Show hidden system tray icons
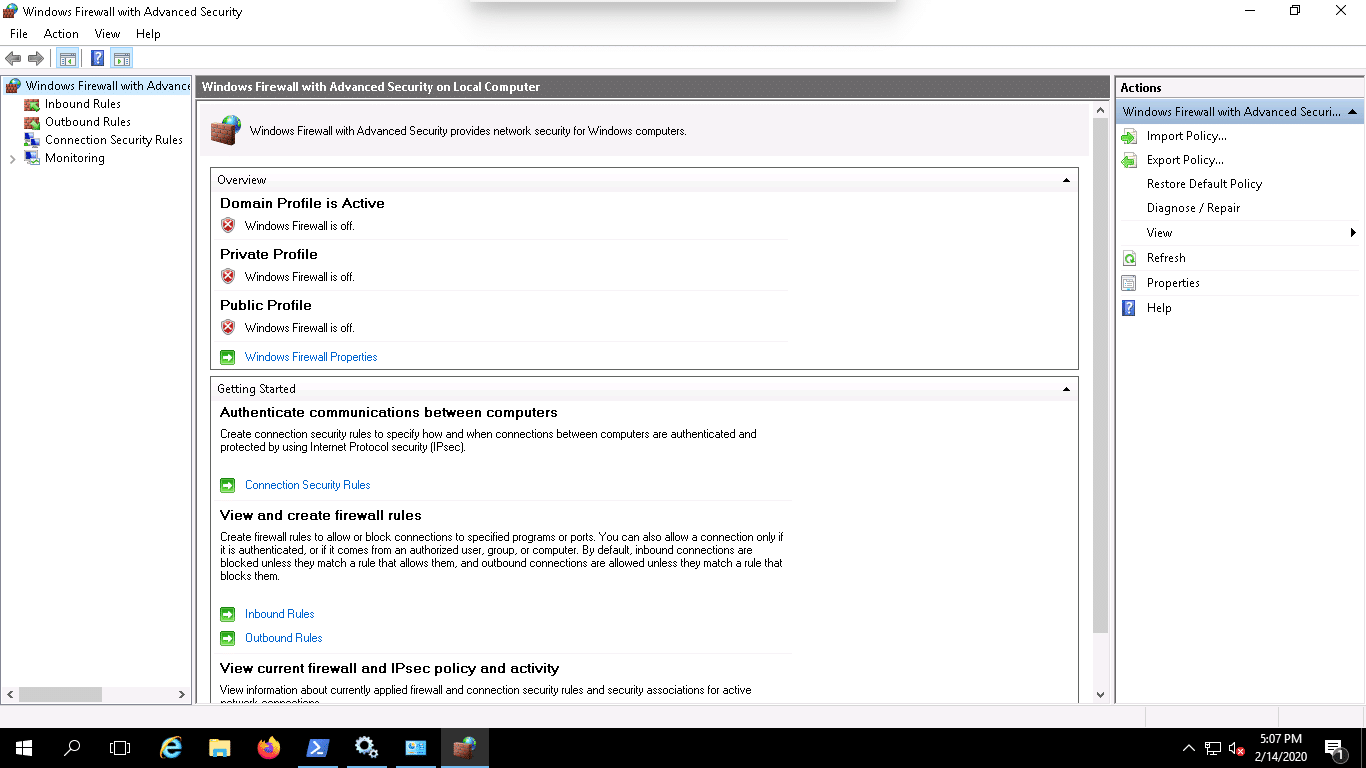 [1189, 748]
